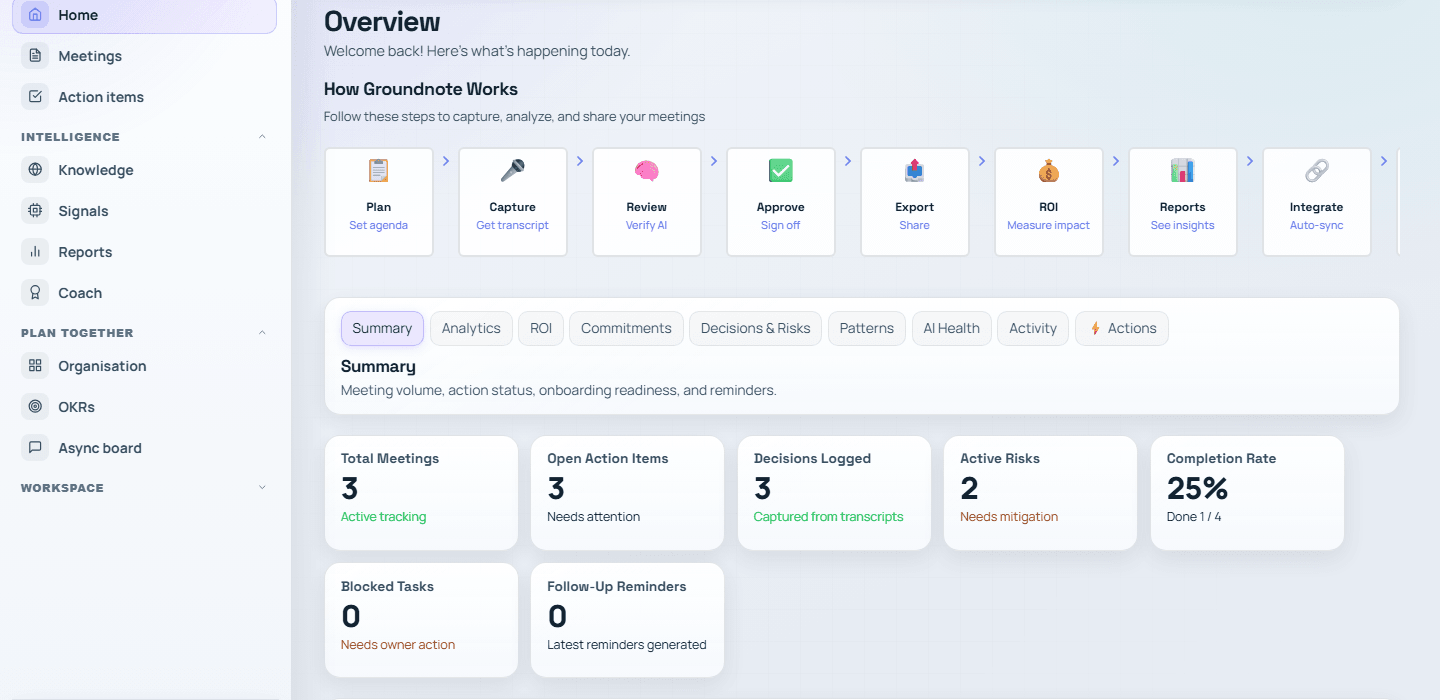Click the Export outbox icon

pos(914,171)
